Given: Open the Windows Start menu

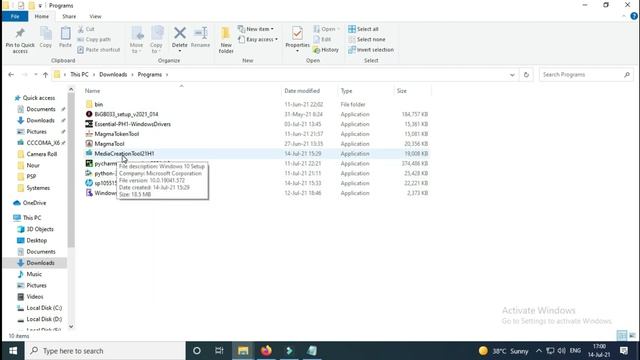Looking at the screenshot, I should point(13,351).
